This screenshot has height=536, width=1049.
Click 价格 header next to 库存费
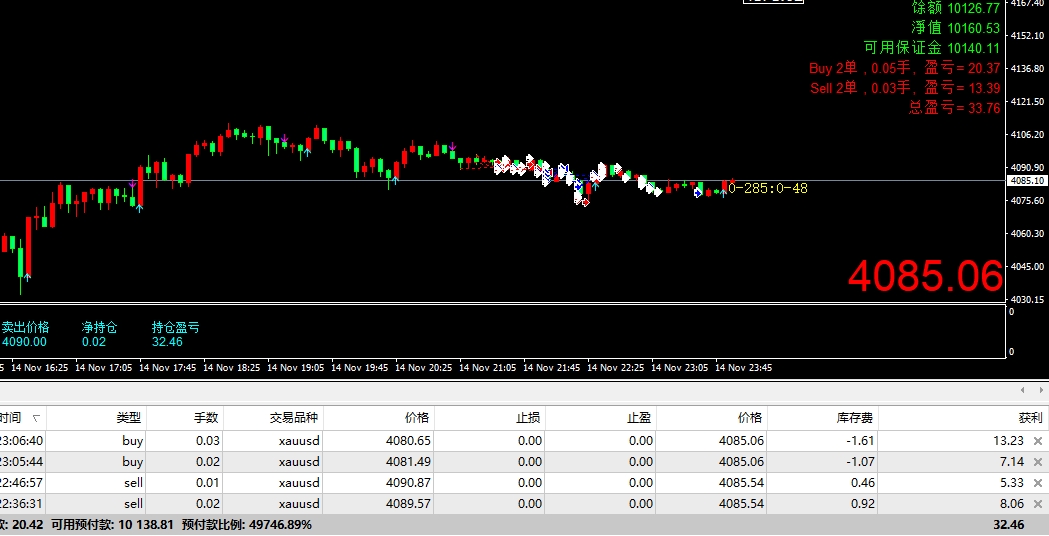coord(750,418)
